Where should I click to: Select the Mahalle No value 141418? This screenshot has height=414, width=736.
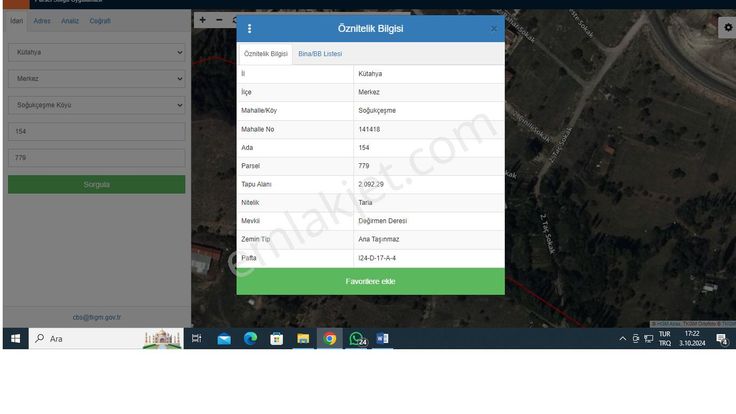click(x=369, y=129)
